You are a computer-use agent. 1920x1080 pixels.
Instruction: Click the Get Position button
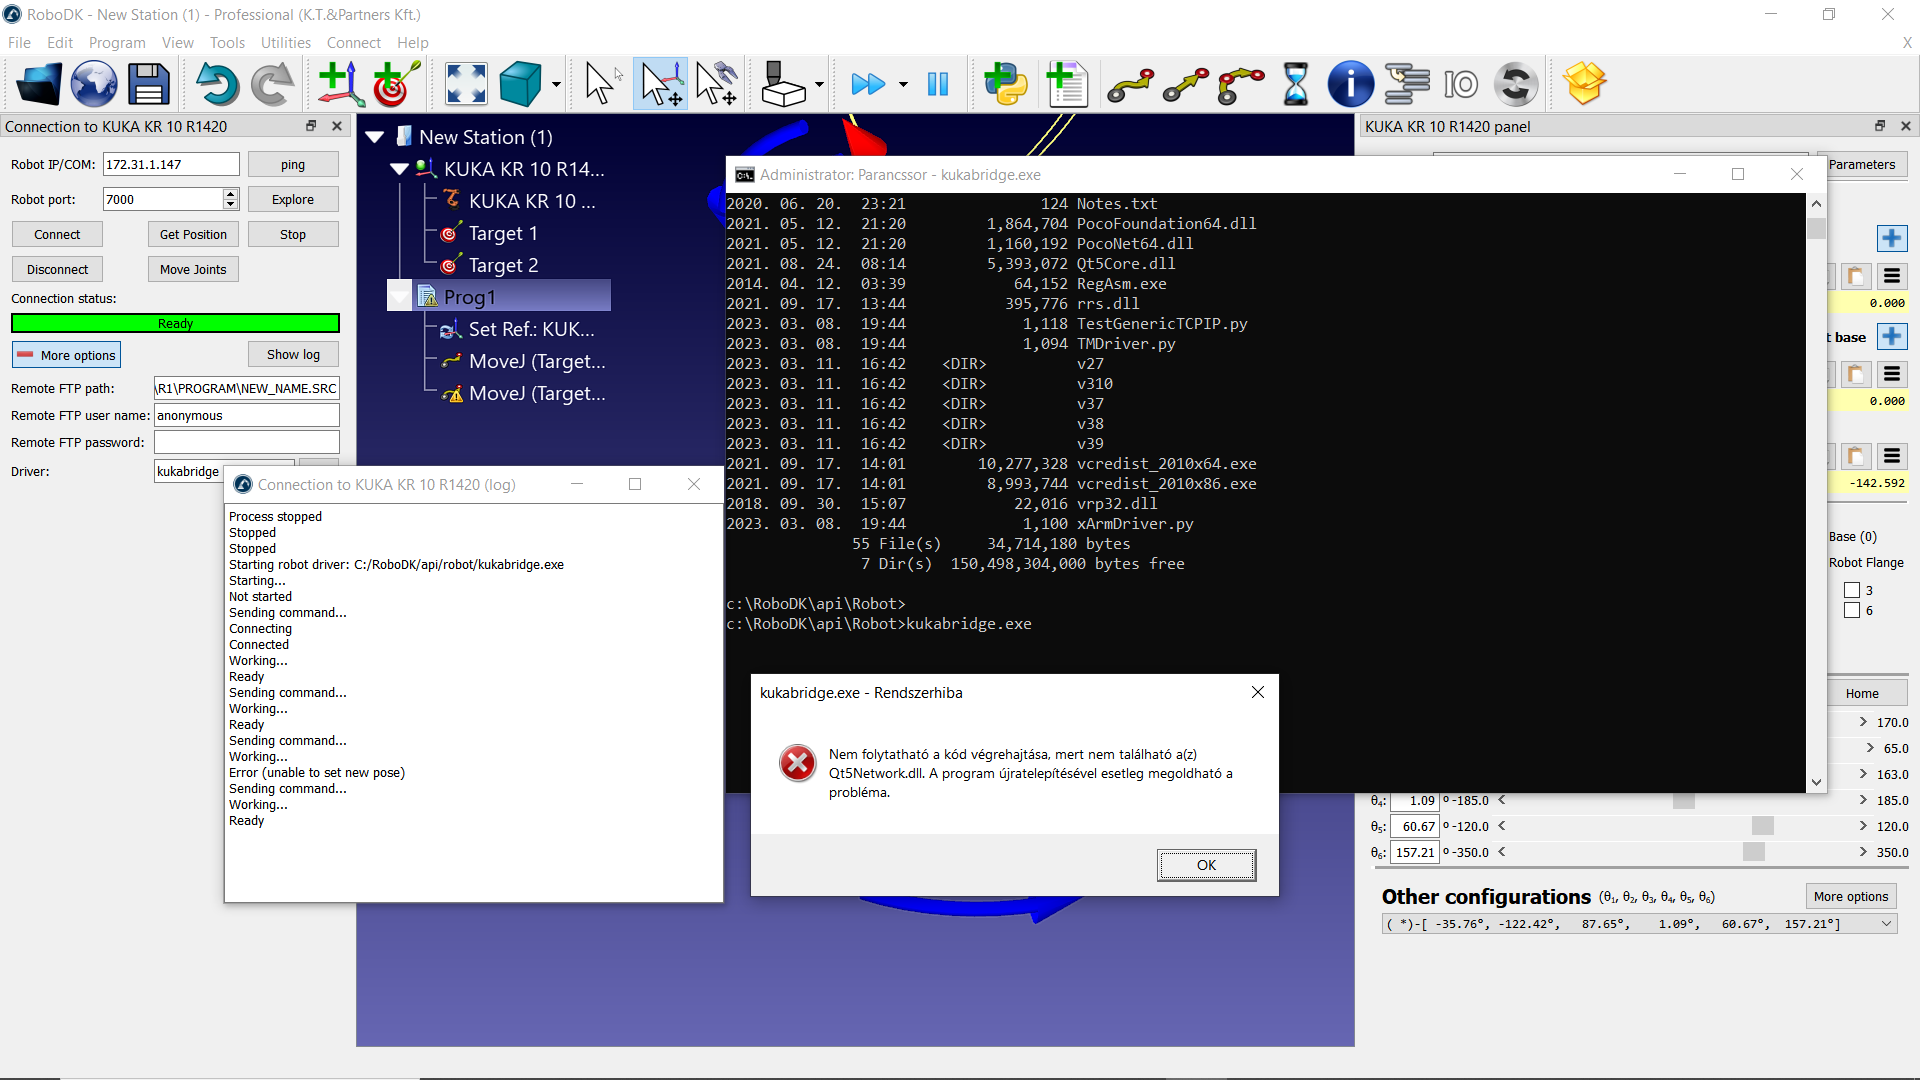pyautogui.click(x=193, y=234)
